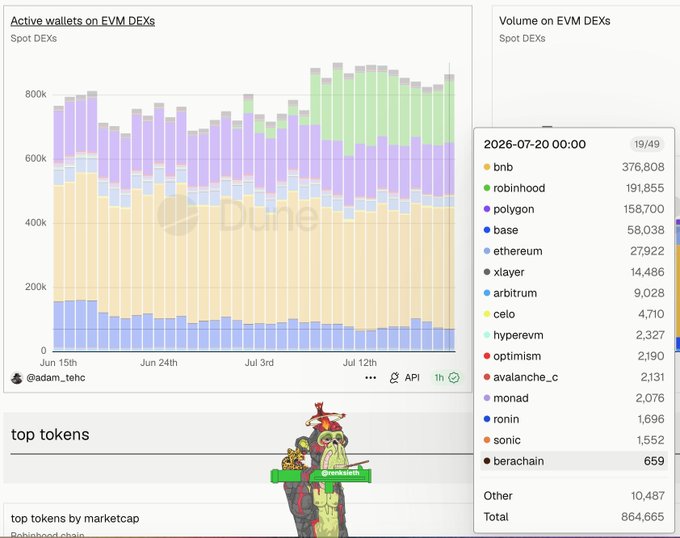
Task: Click the top tokens section heading
Action: click(x=50, y=434)
